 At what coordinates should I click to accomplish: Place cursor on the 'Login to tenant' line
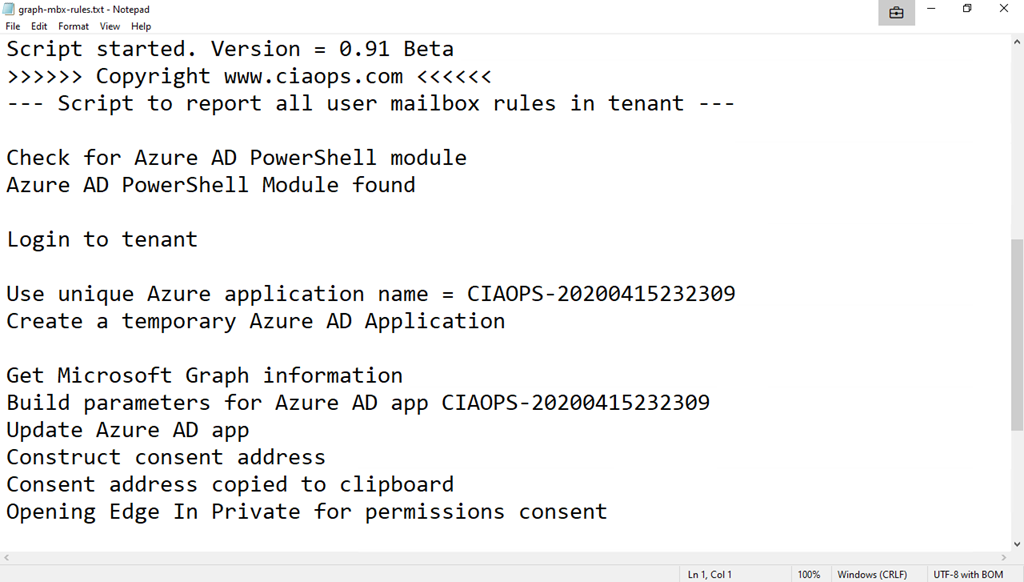[x=102, y=240]
